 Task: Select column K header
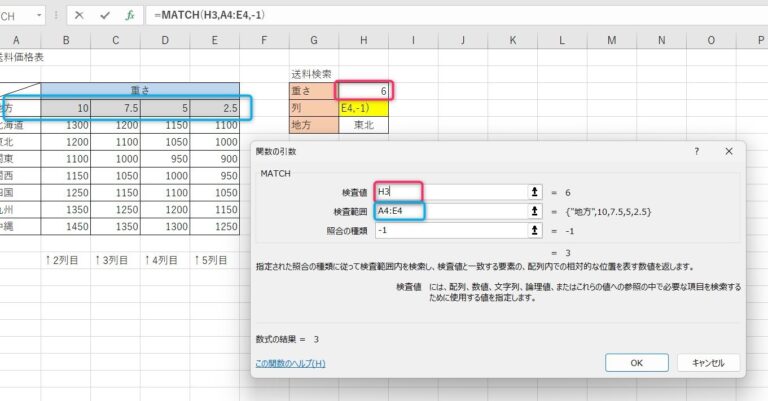pos(512,41)
